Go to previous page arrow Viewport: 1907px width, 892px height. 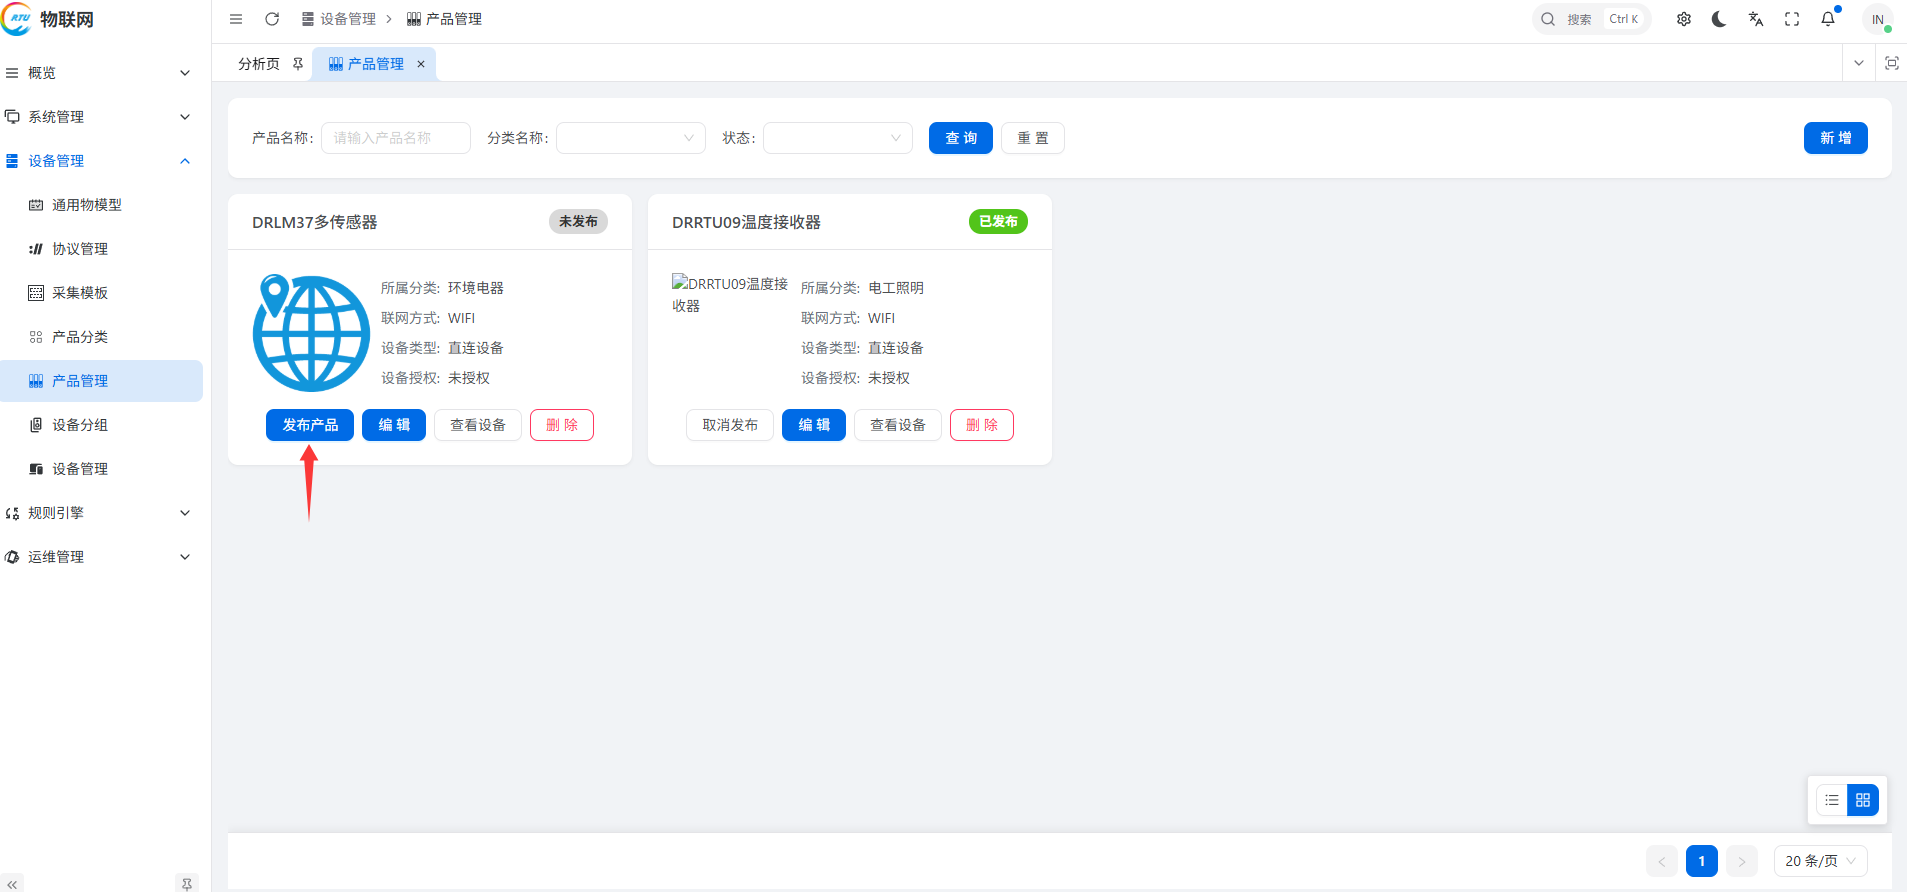tap(1662, 861)
